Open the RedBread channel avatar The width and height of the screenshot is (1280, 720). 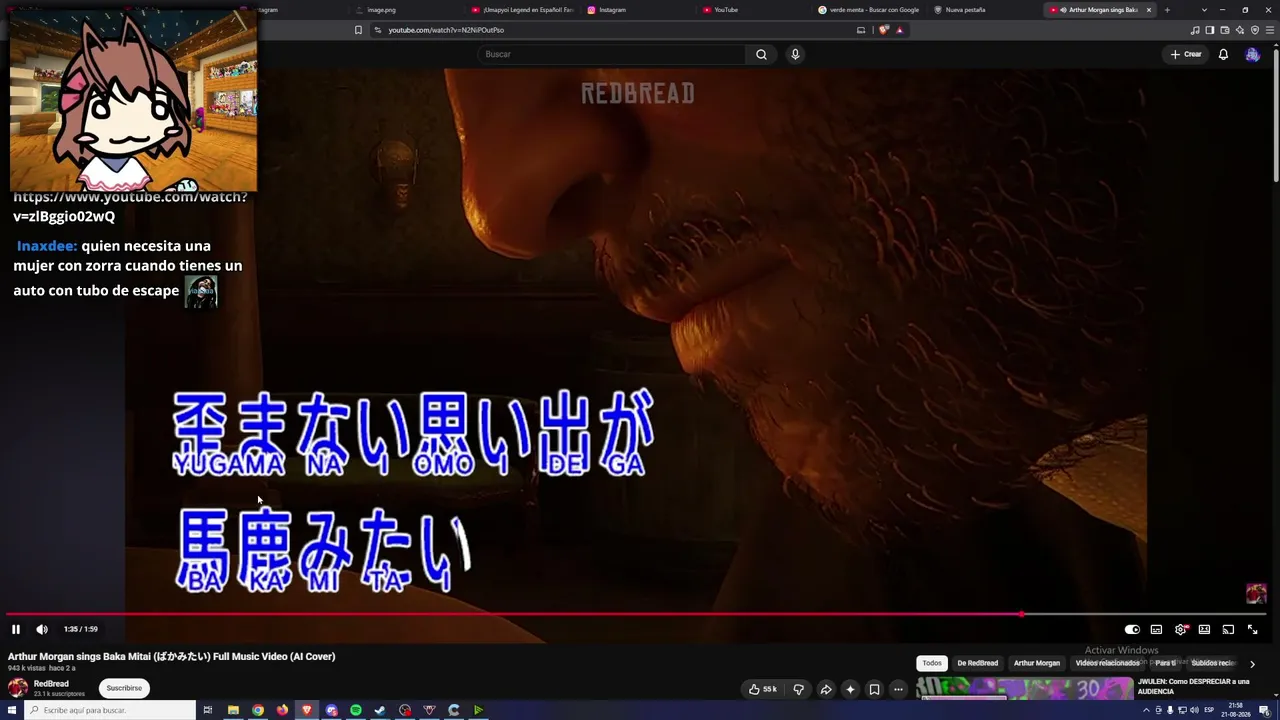click(x=18, y=688)
